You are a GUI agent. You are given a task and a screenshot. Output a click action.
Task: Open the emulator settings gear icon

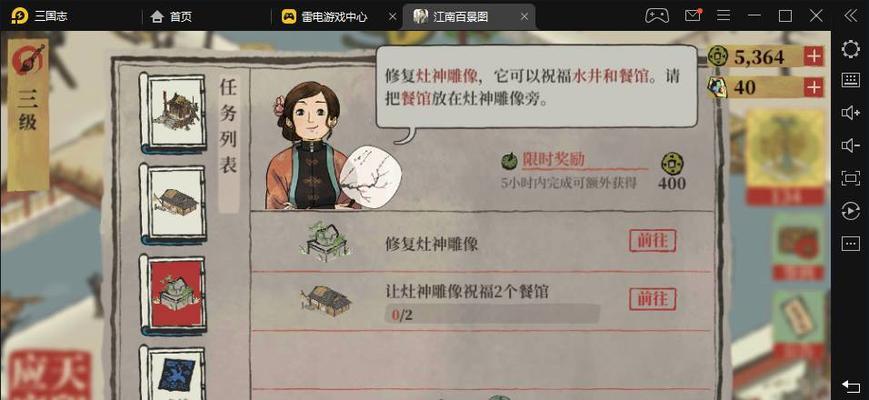pos(850,49)
